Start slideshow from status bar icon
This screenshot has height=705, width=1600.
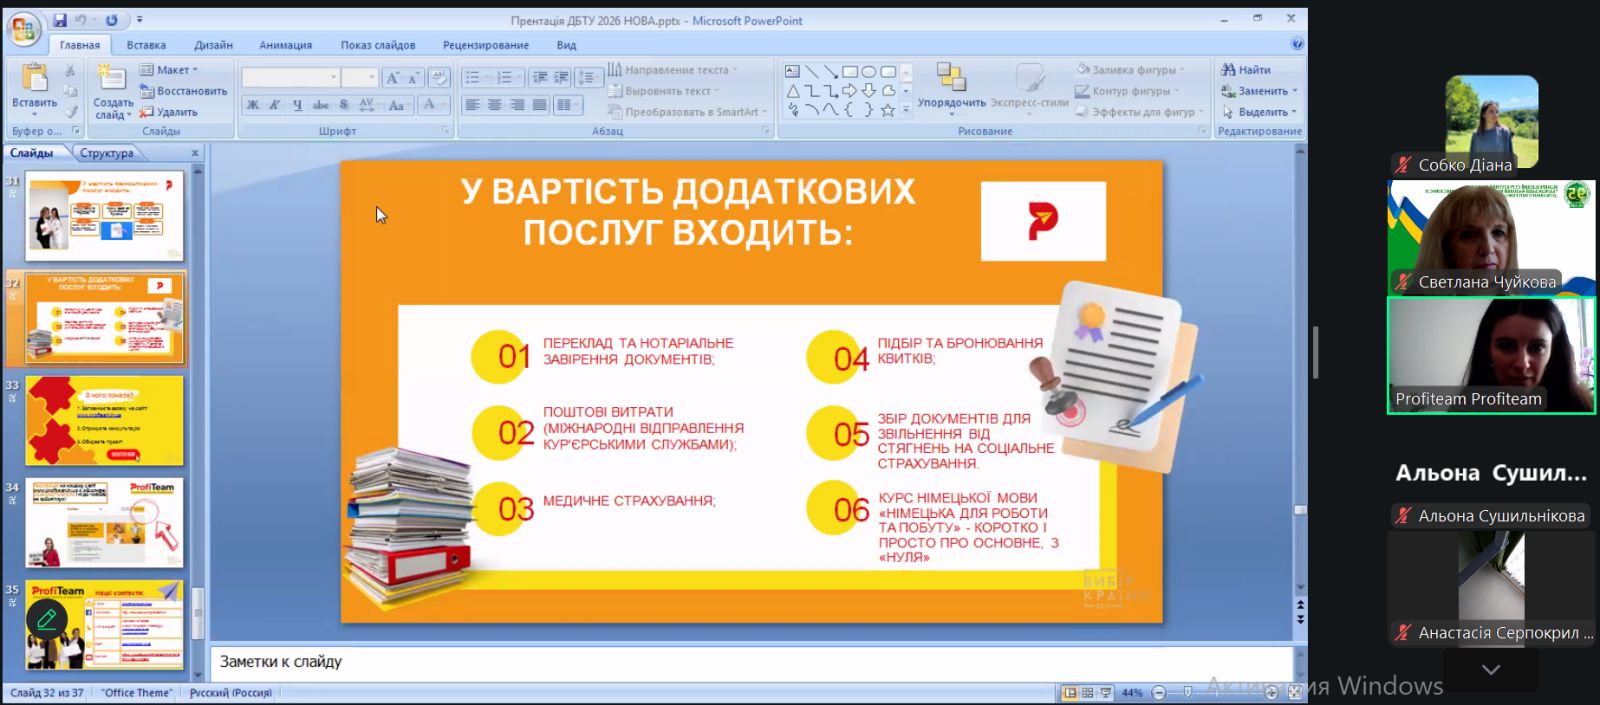pyautogui.click(x=1105, y=693)
